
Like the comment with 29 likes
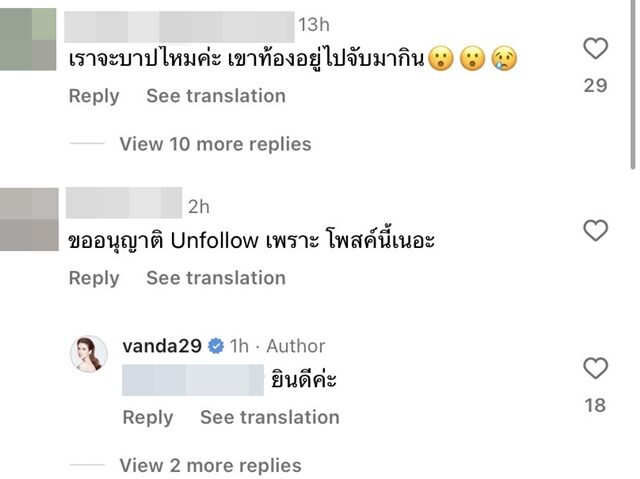(595, 48)
